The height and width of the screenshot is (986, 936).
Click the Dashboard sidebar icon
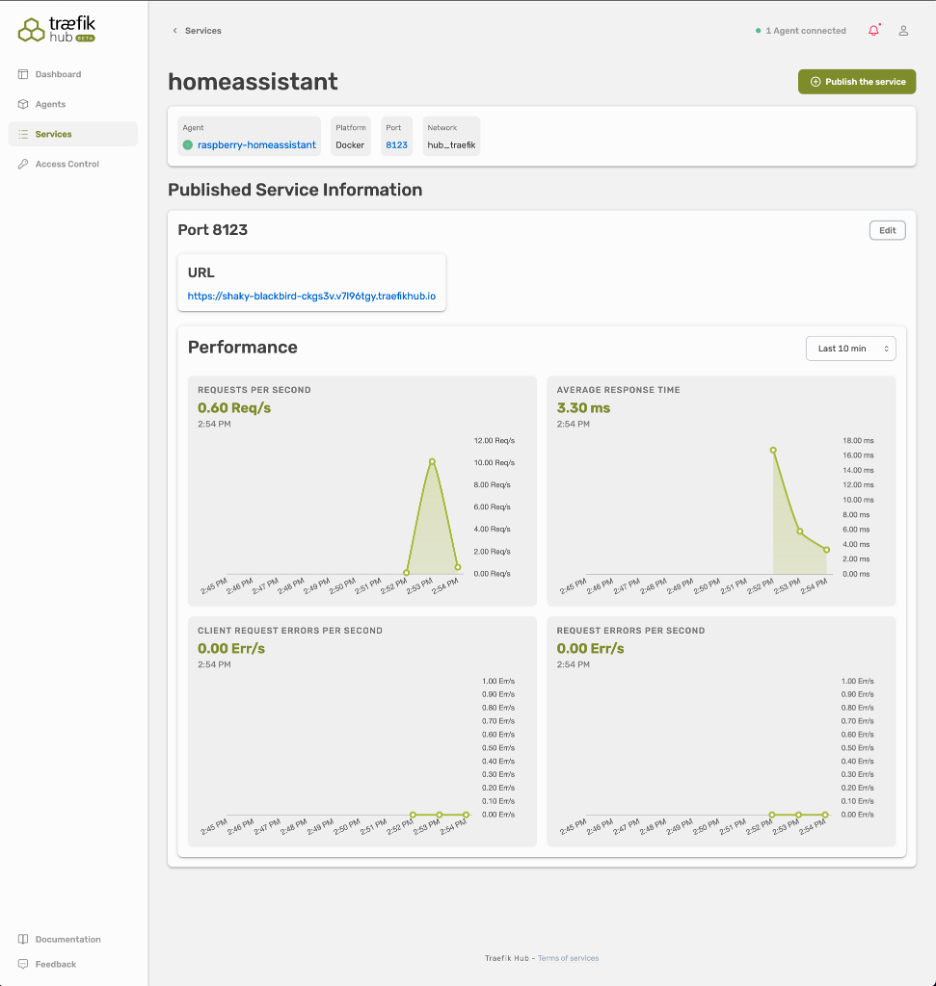tap(23, 74)
